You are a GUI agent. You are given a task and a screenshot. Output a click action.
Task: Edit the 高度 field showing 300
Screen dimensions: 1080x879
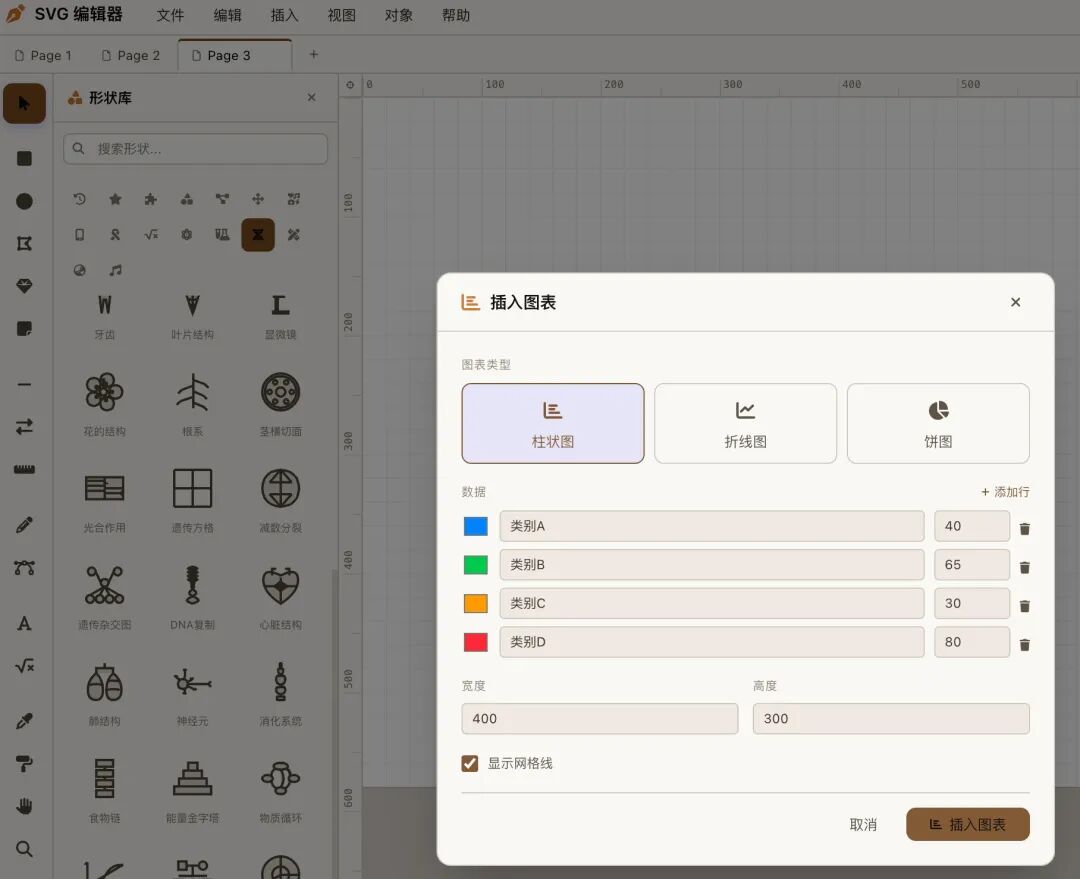click(x=891, y=718)
